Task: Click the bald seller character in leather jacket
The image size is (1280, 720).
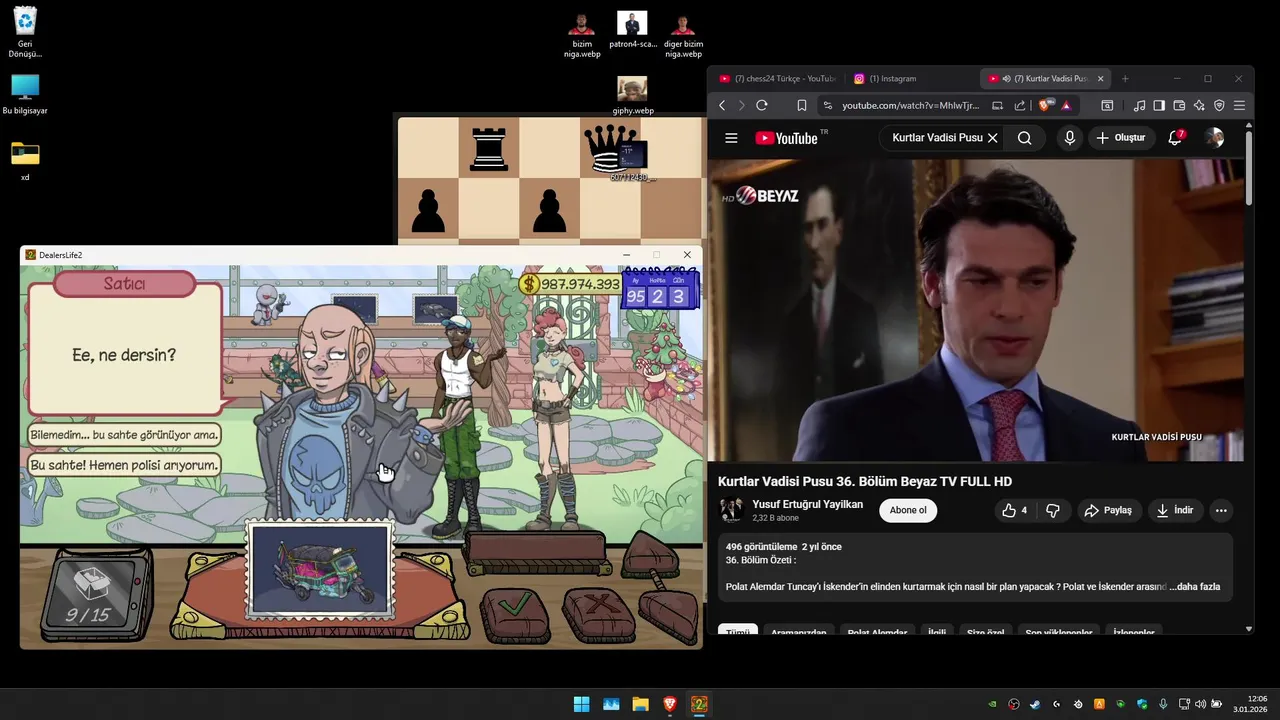Action: coord(345,420)
